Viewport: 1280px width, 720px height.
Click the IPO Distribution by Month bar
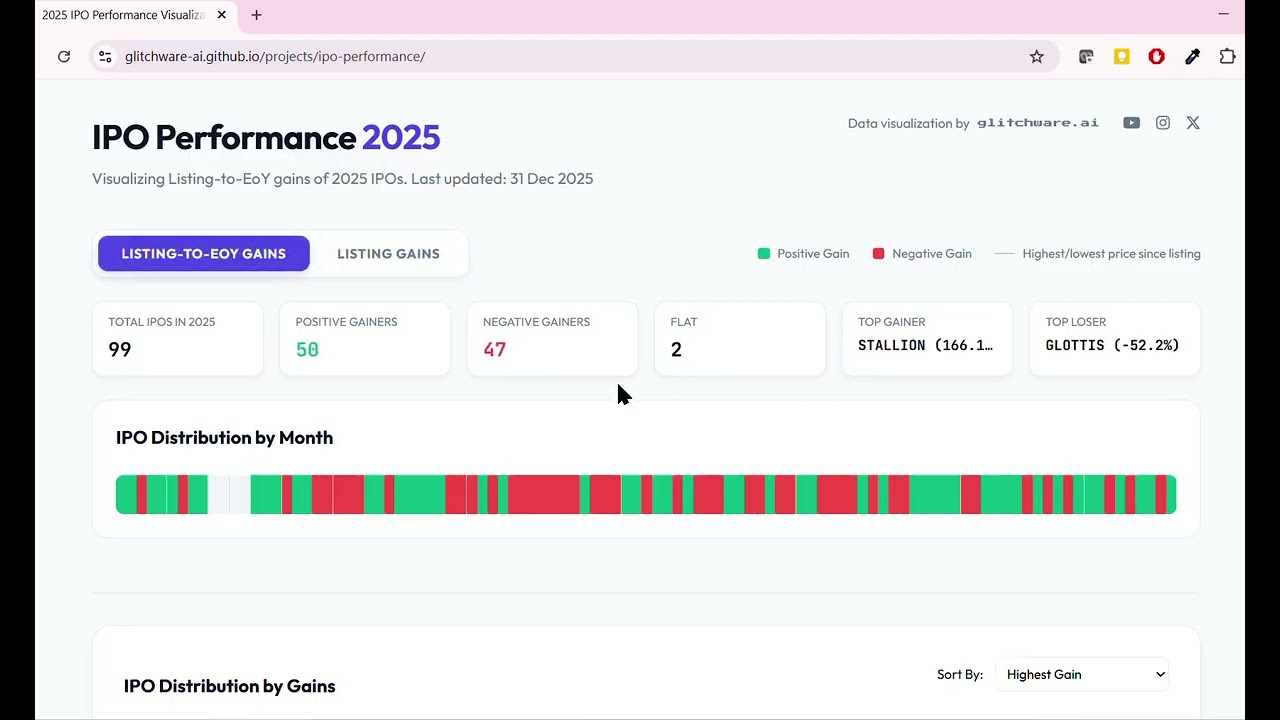coord(646,495)
